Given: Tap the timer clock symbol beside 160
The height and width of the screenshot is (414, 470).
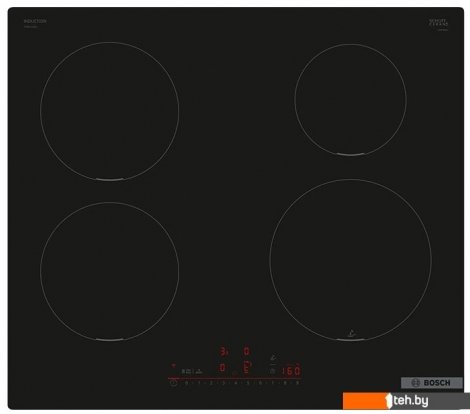Looking at the screenshot, I should [272, 371].
